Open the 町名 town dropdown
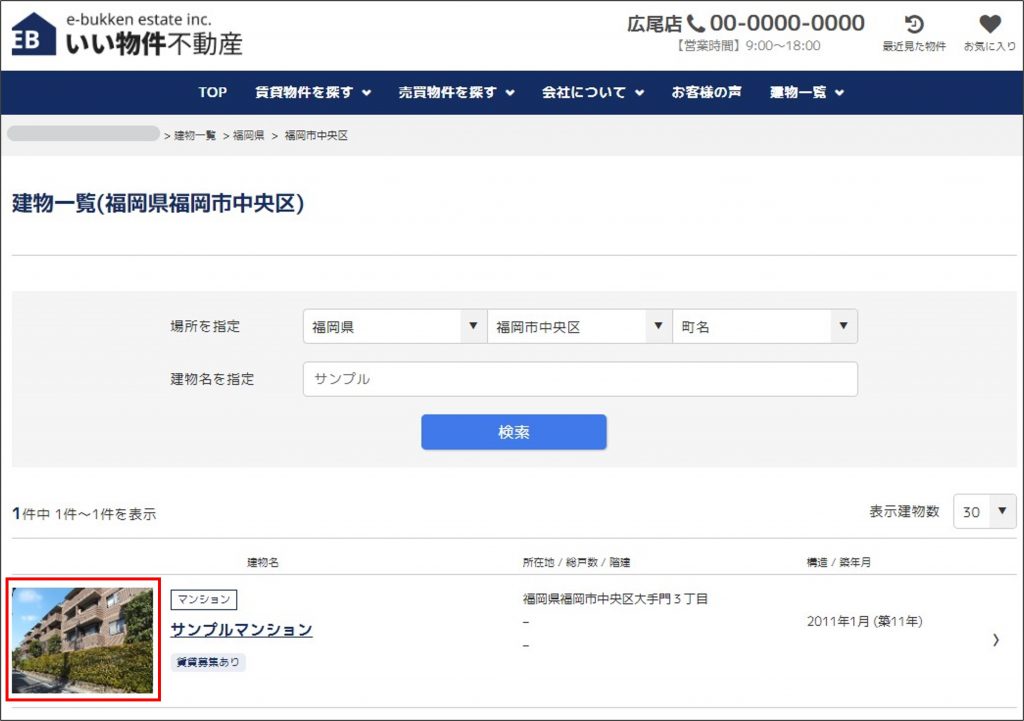1024x721 pixels. [764, 327]
